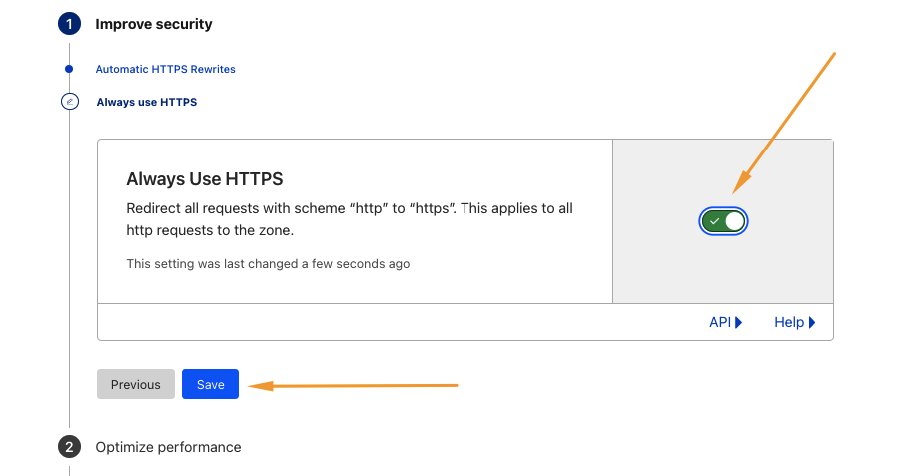Click the Always Use HTTPS card title
914x476 pixels.
click(x=205, y=179)
